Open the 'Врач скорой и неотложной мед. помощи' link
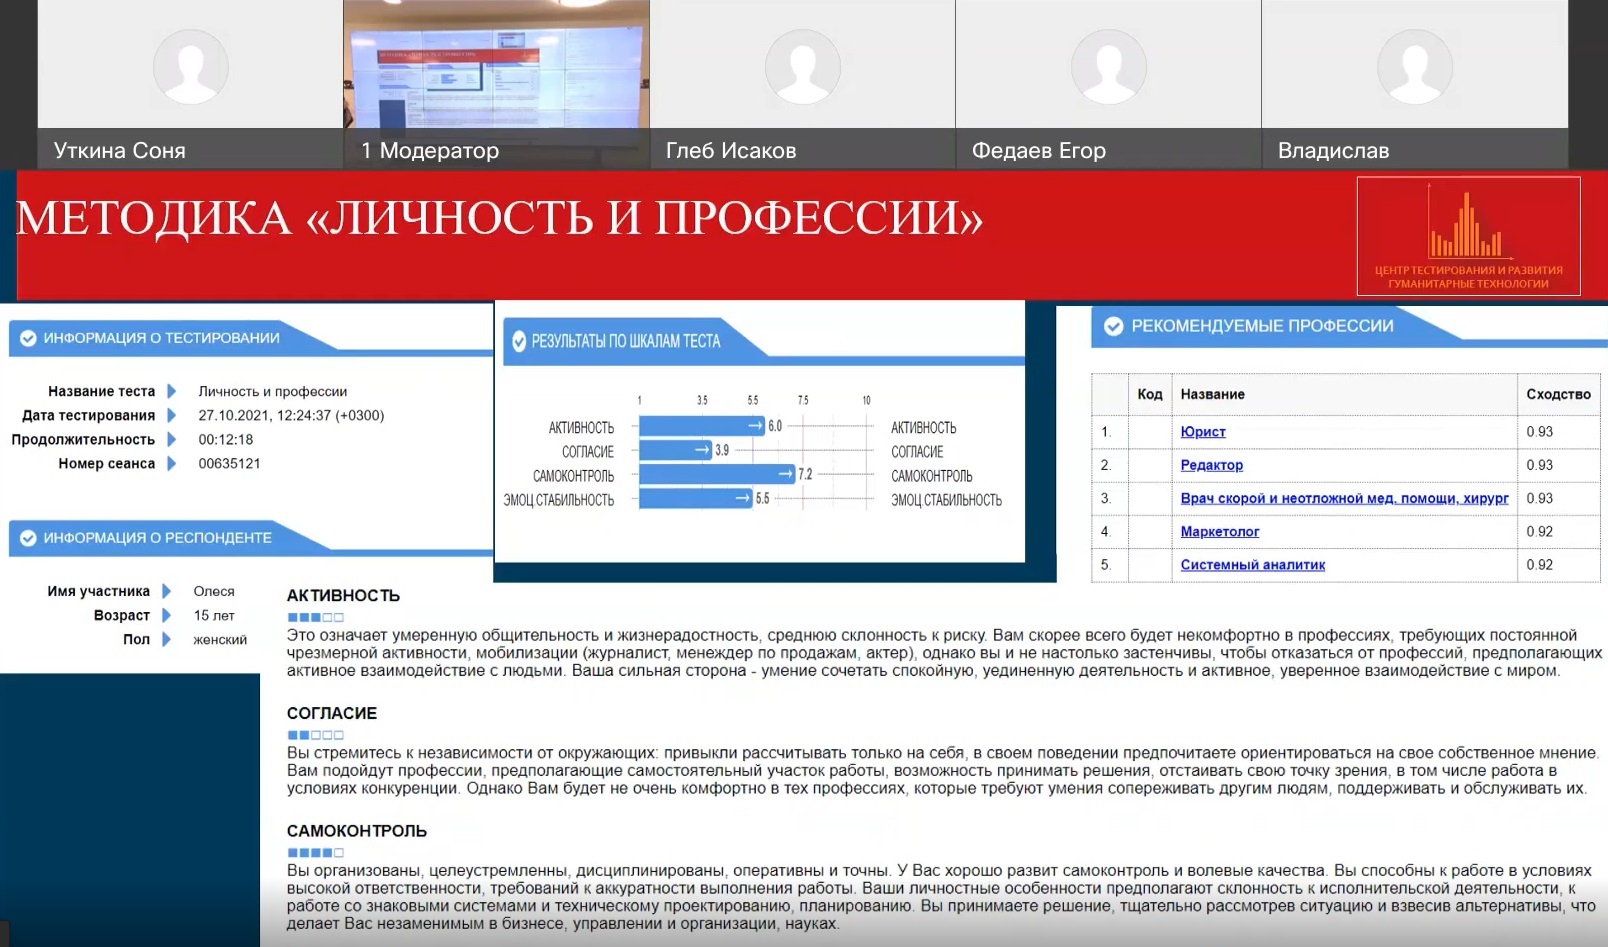 1343,498
